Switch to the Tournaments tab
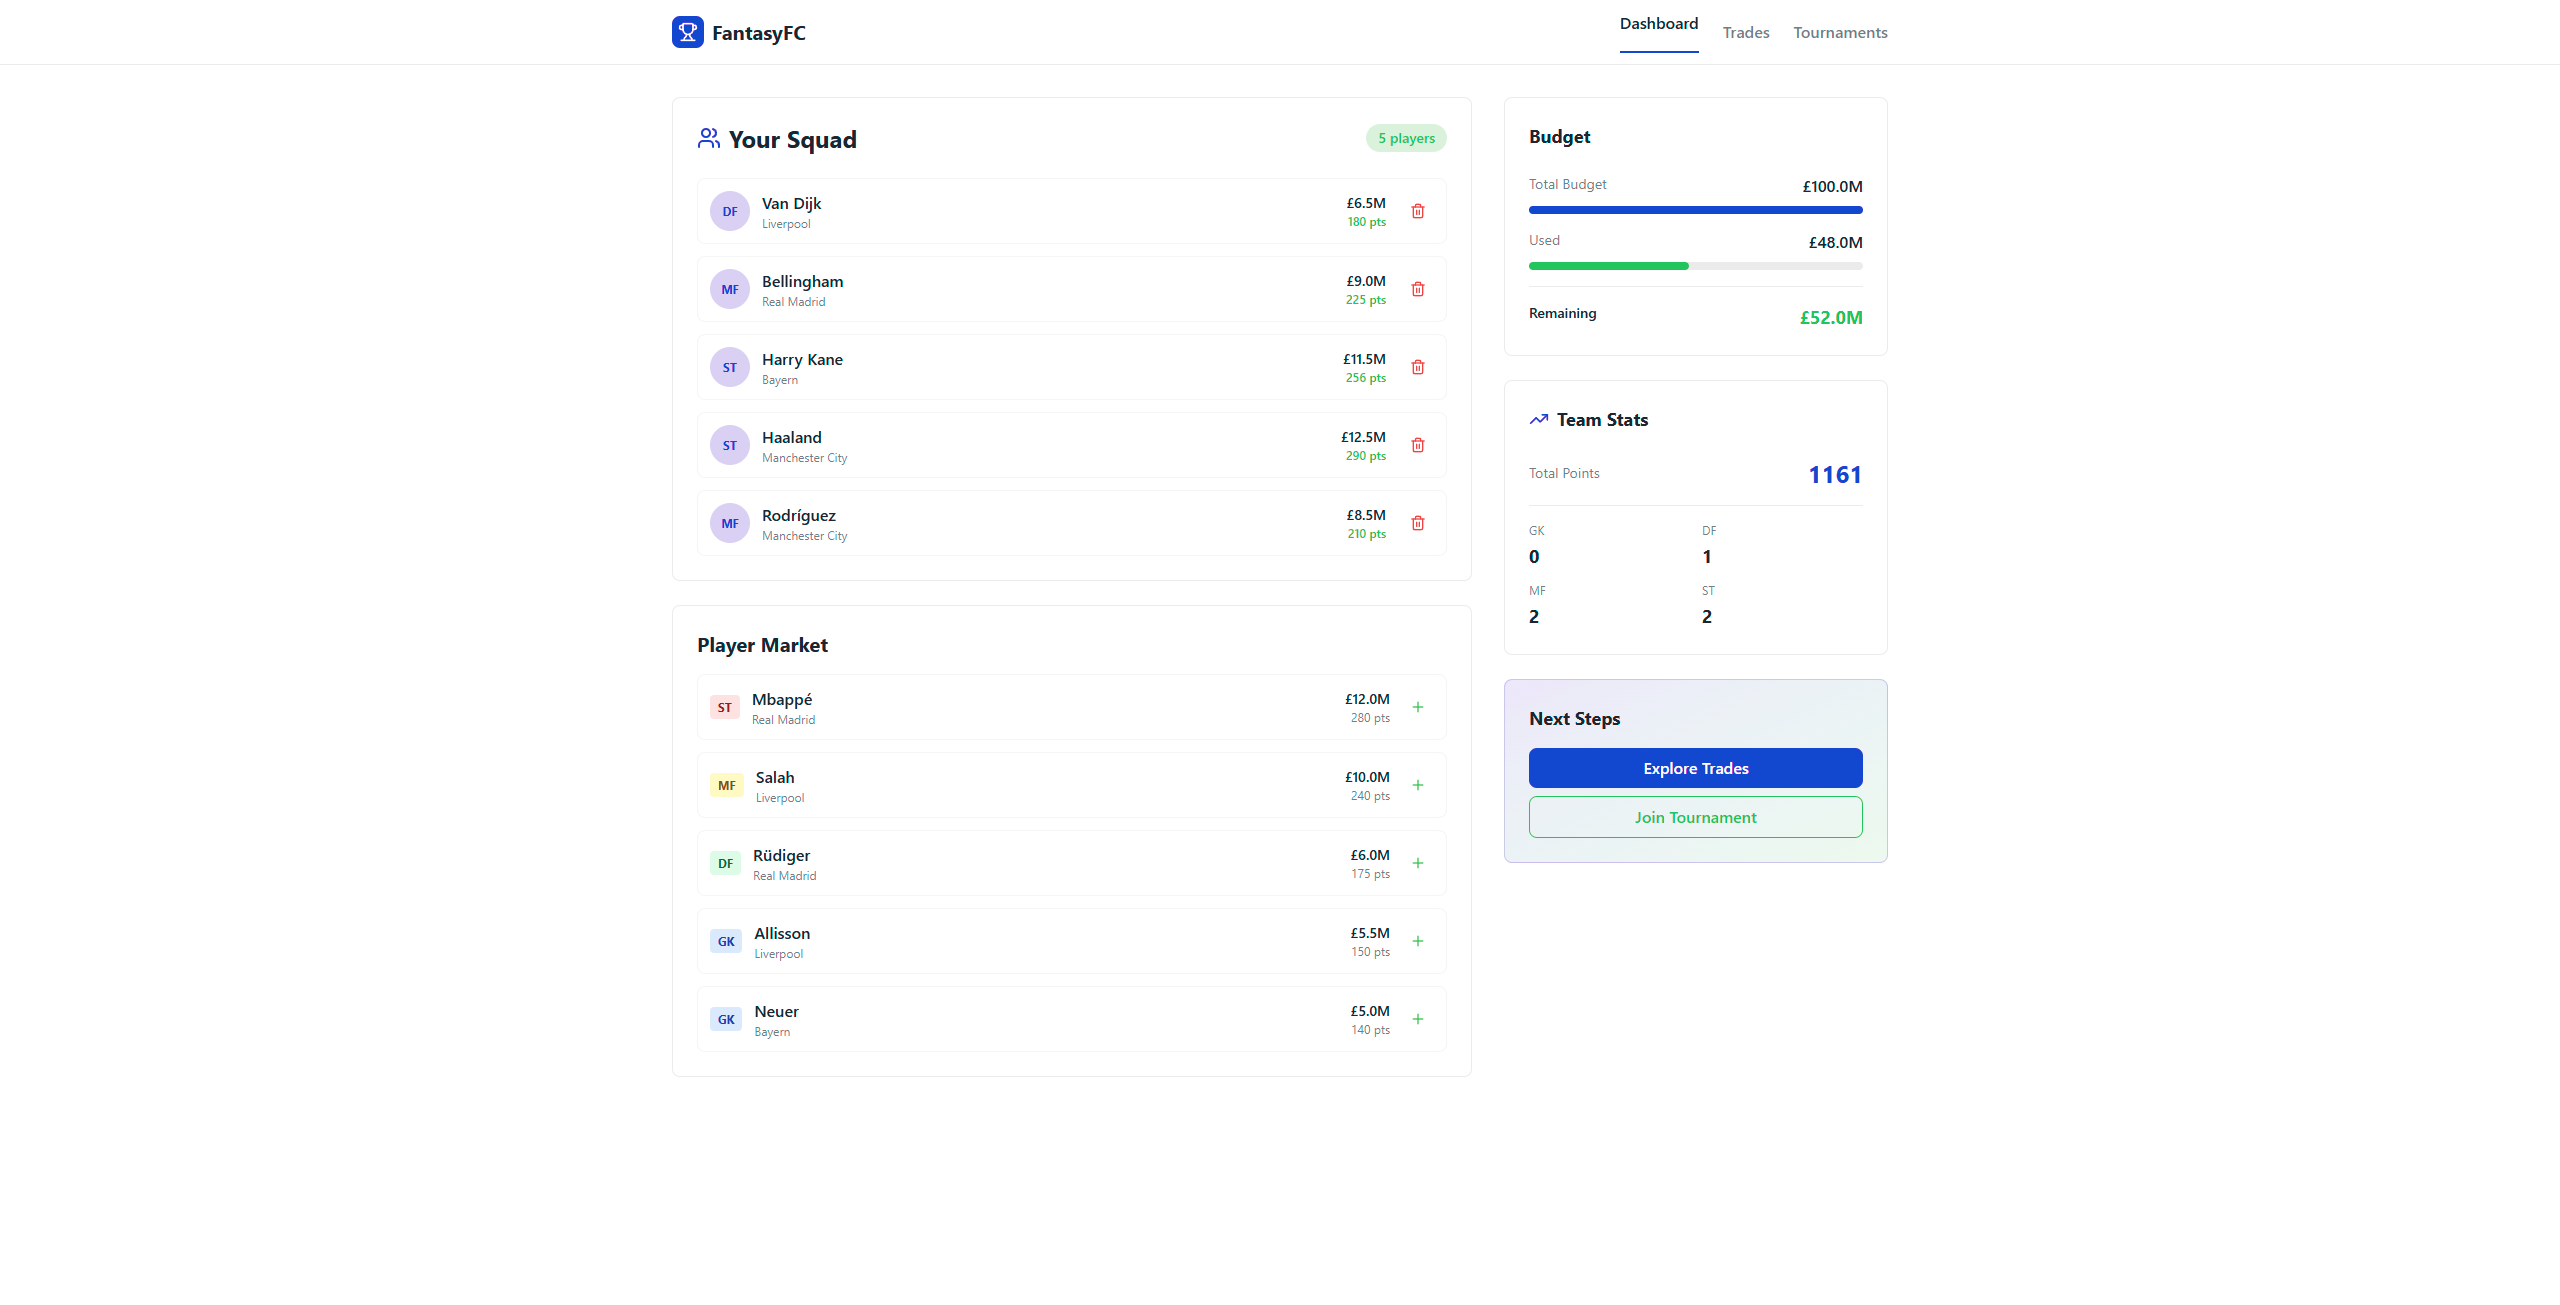Screen dimensions: 2560x1305 [1839, 33]
